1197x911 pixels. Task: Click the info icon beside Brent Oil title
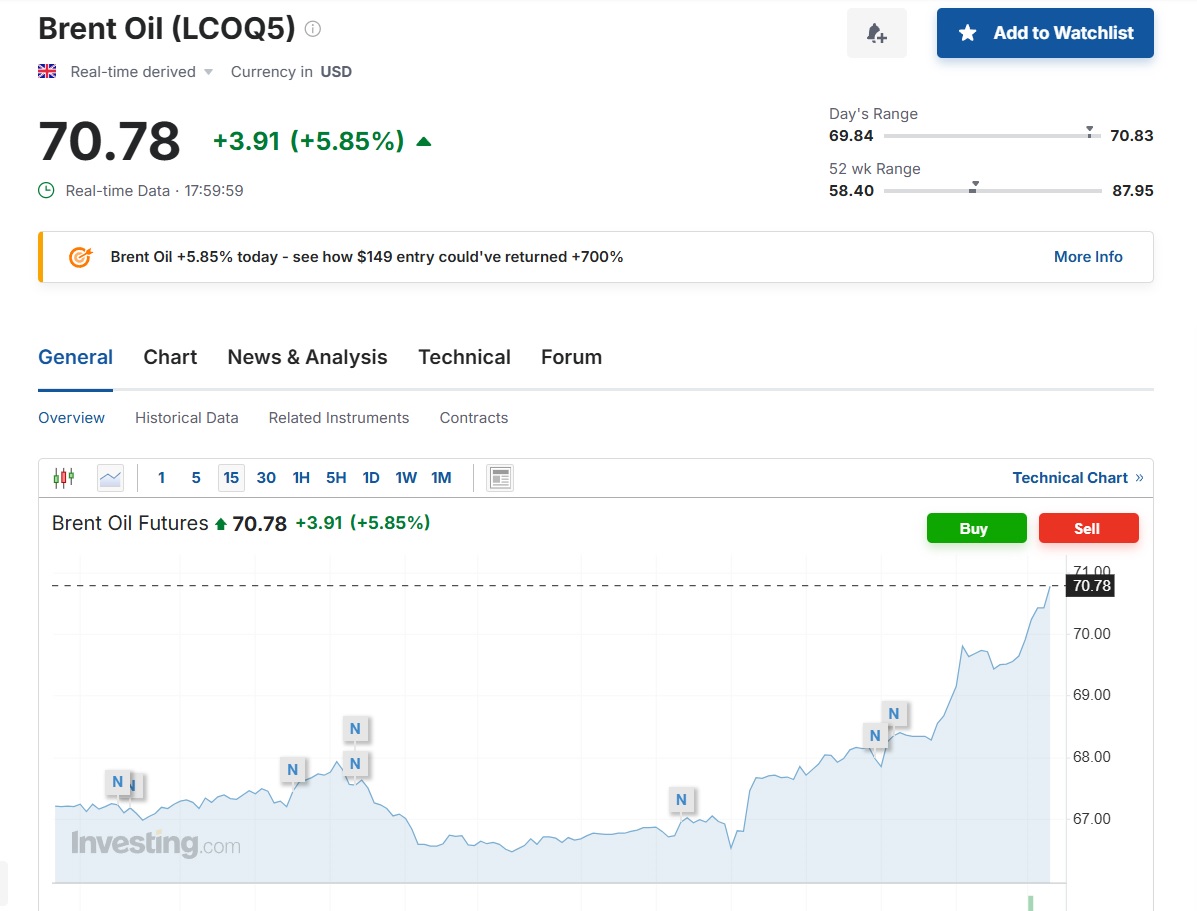[313, 29]
